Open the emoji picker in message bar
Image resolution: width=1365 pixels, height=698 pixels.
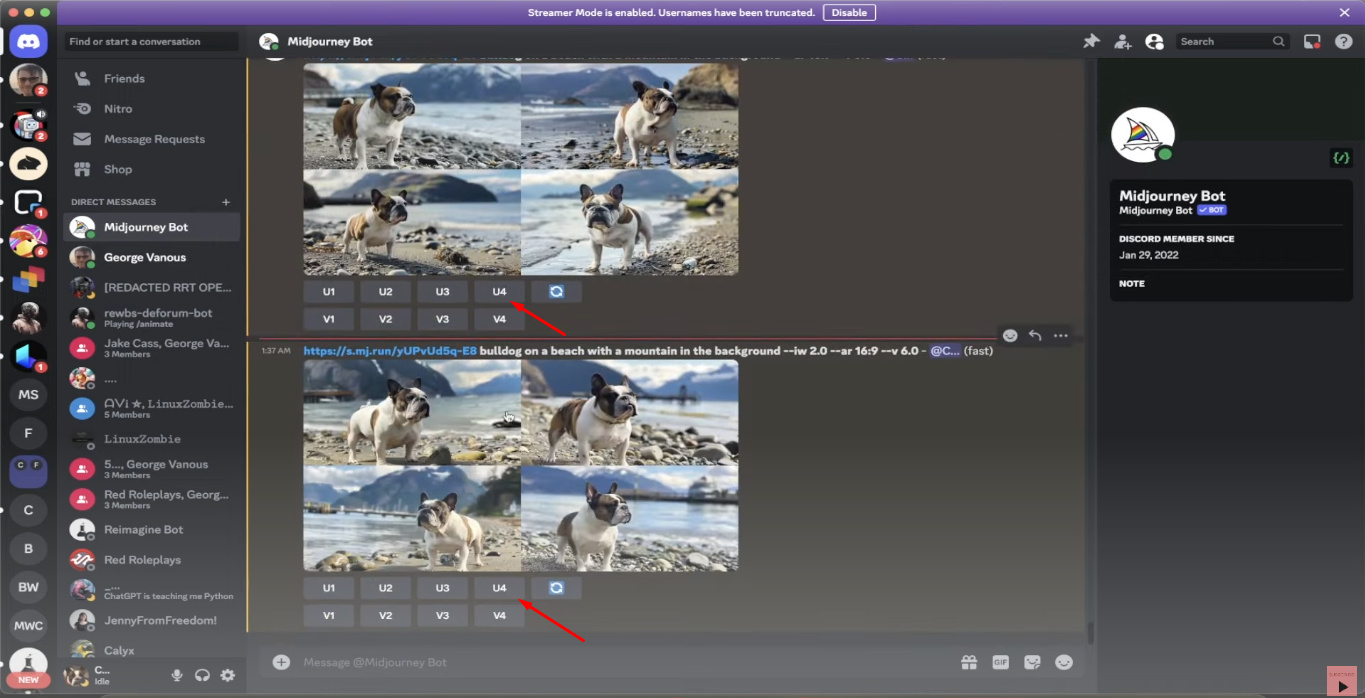click(x=1064, y=662)
